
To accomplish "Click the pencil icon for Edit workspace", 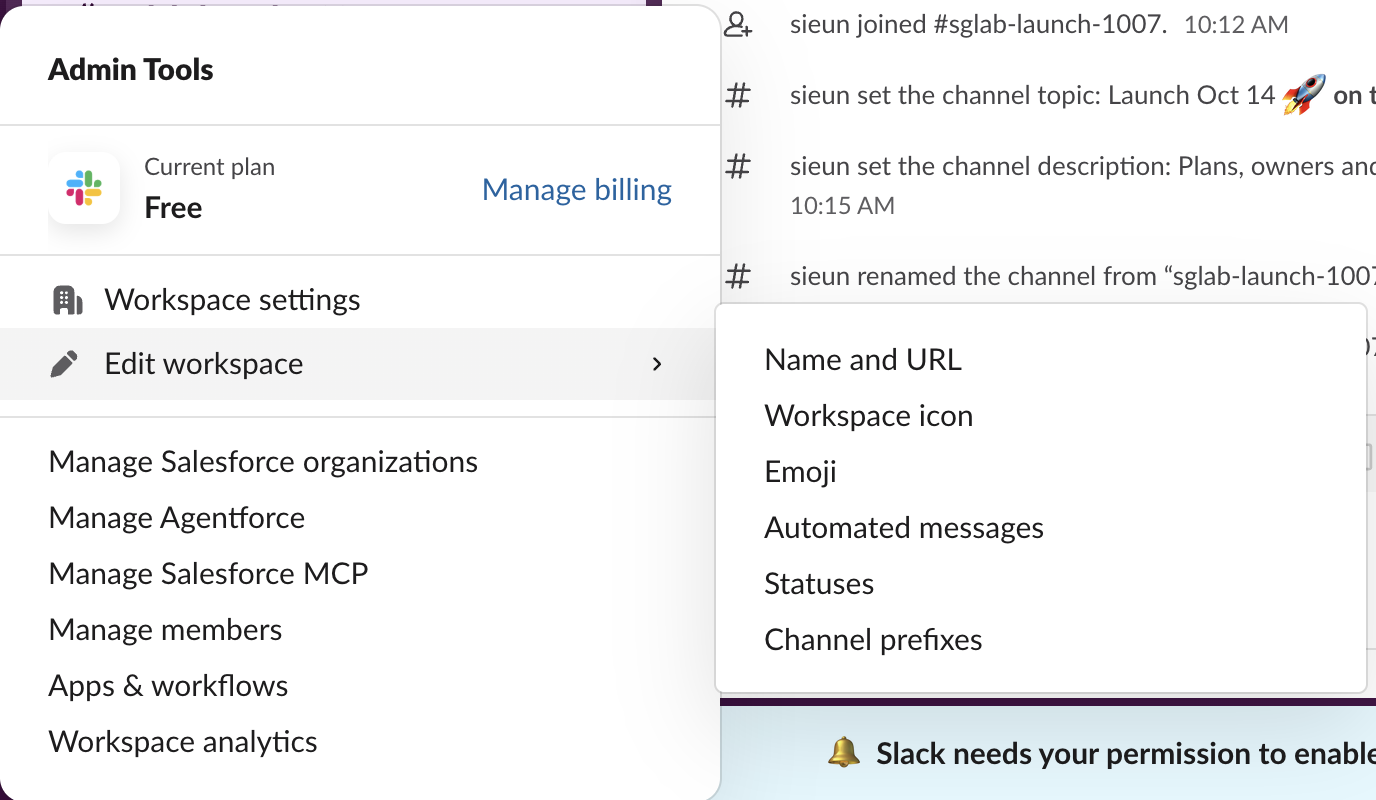I will click(64, 364).
